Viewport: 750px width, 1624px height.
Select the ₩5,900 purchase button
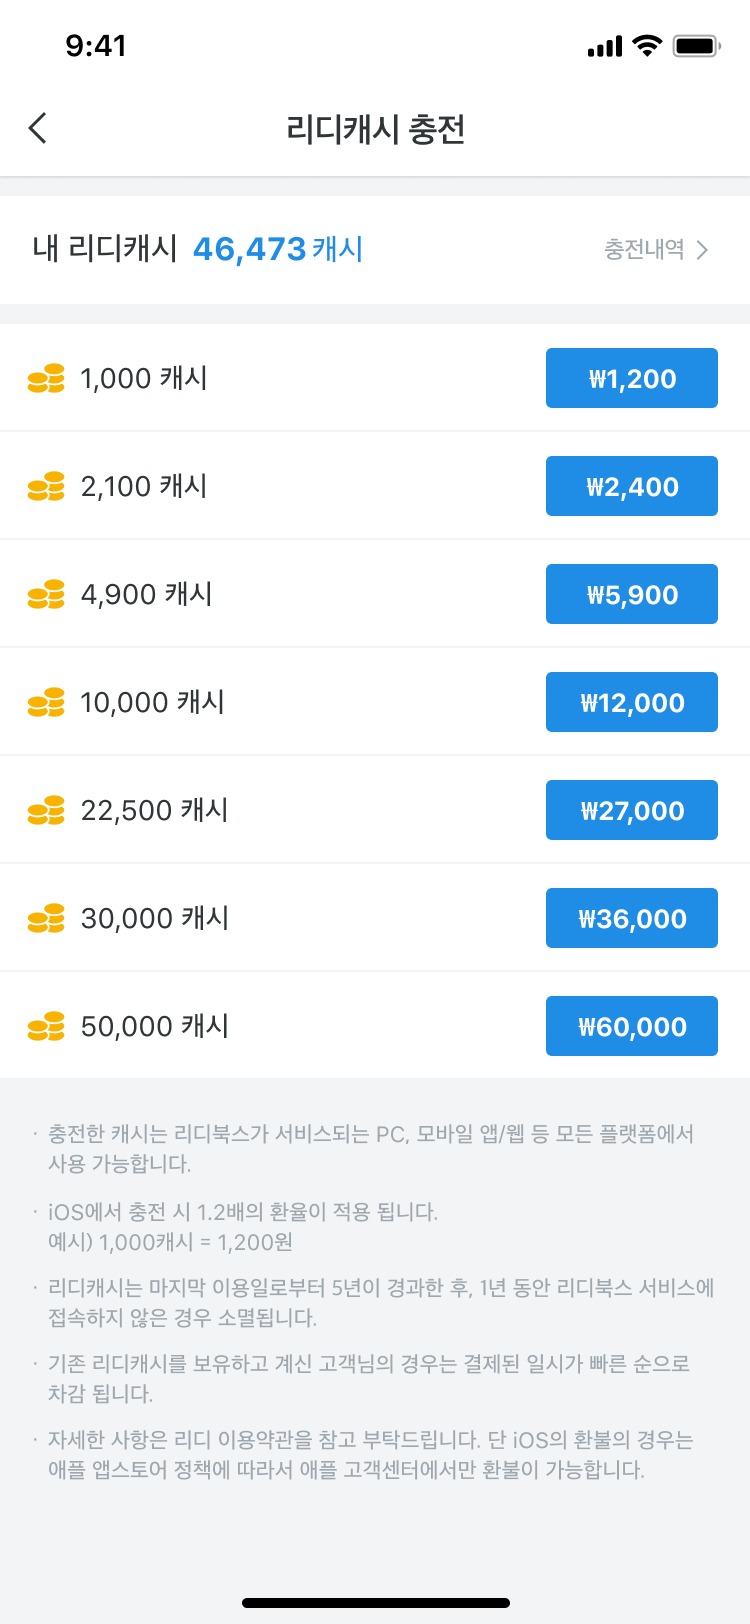[632, 594]
